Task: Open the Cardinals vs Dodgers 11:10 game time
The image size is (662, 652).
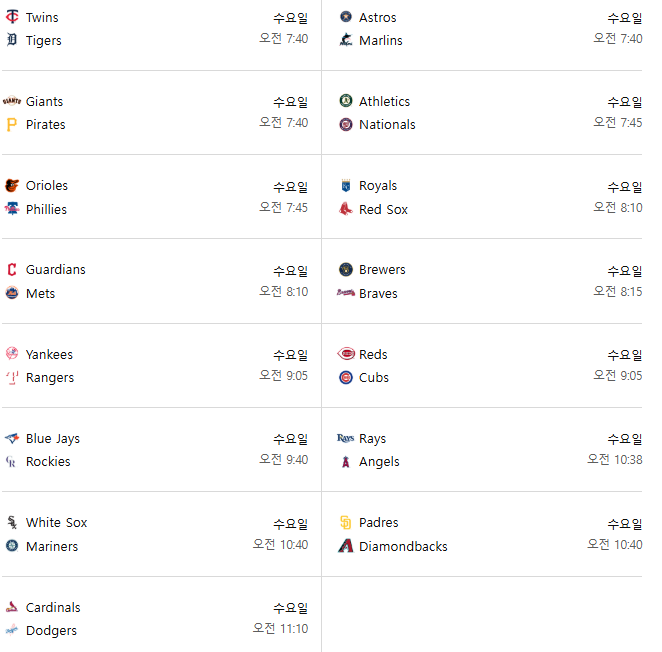Action: coord(280,628)
